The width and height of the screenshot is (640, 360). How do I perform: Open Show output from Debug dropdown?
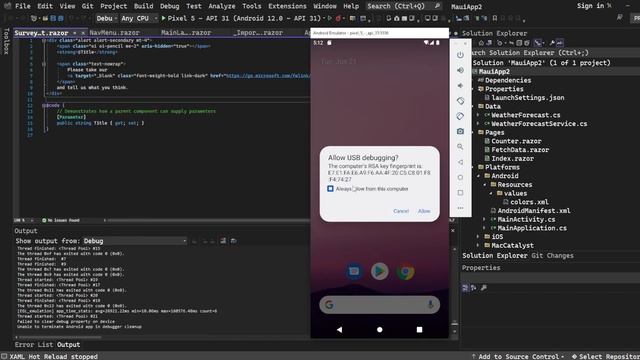[x=135, y=241]
